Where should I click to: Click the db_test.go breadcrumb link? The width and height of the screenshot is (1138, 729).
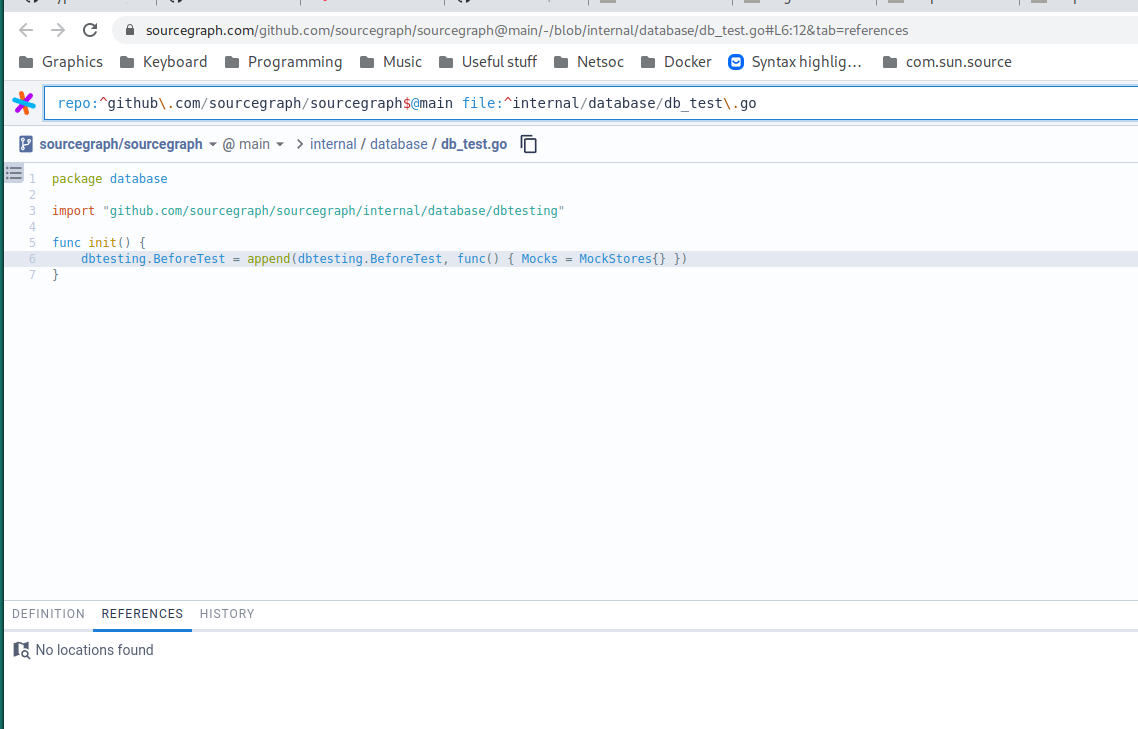474,144
